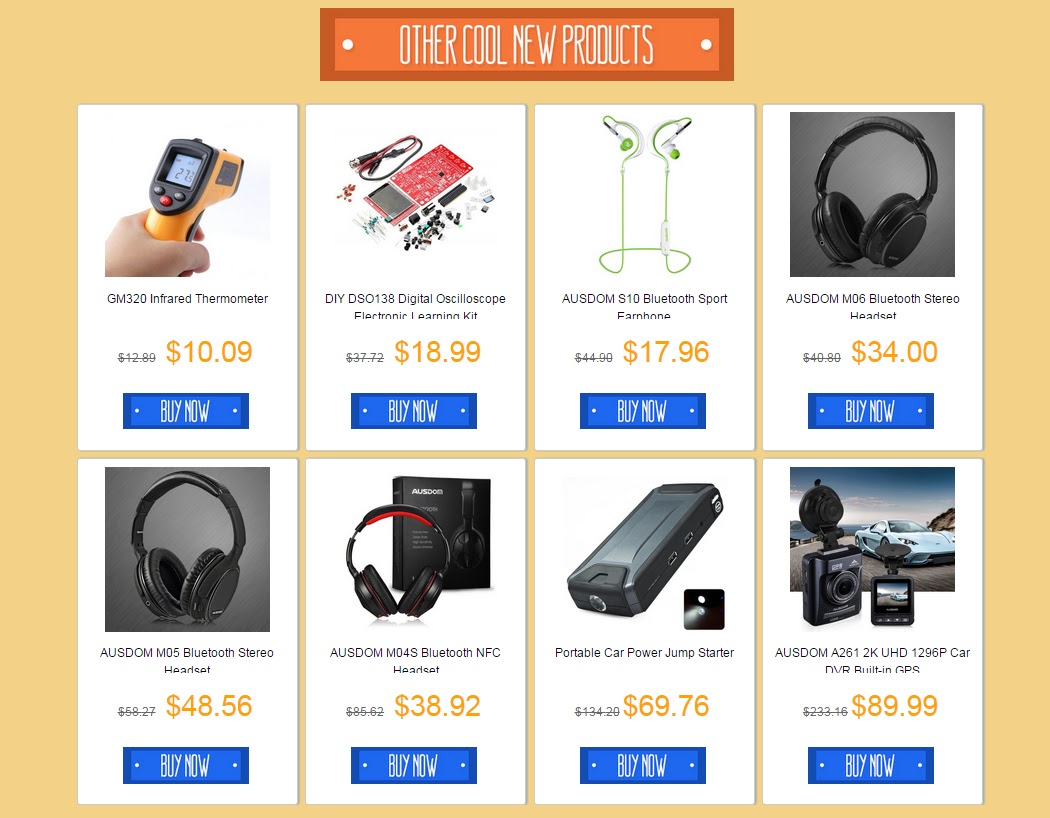Click Buy Now for the $48.56 headset
The height and width of the screenshot is (818, 1050).
tap(185, 765)
